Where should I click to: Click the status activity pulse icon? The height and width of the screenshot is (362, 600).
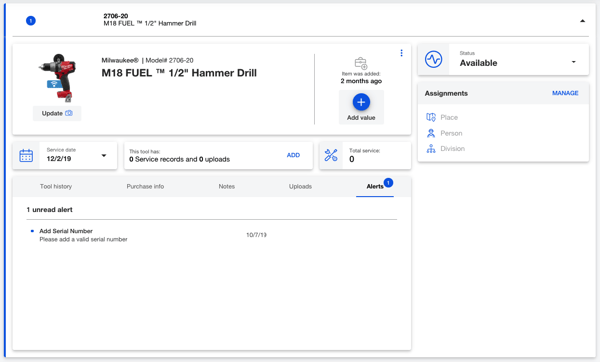[434, 59]
